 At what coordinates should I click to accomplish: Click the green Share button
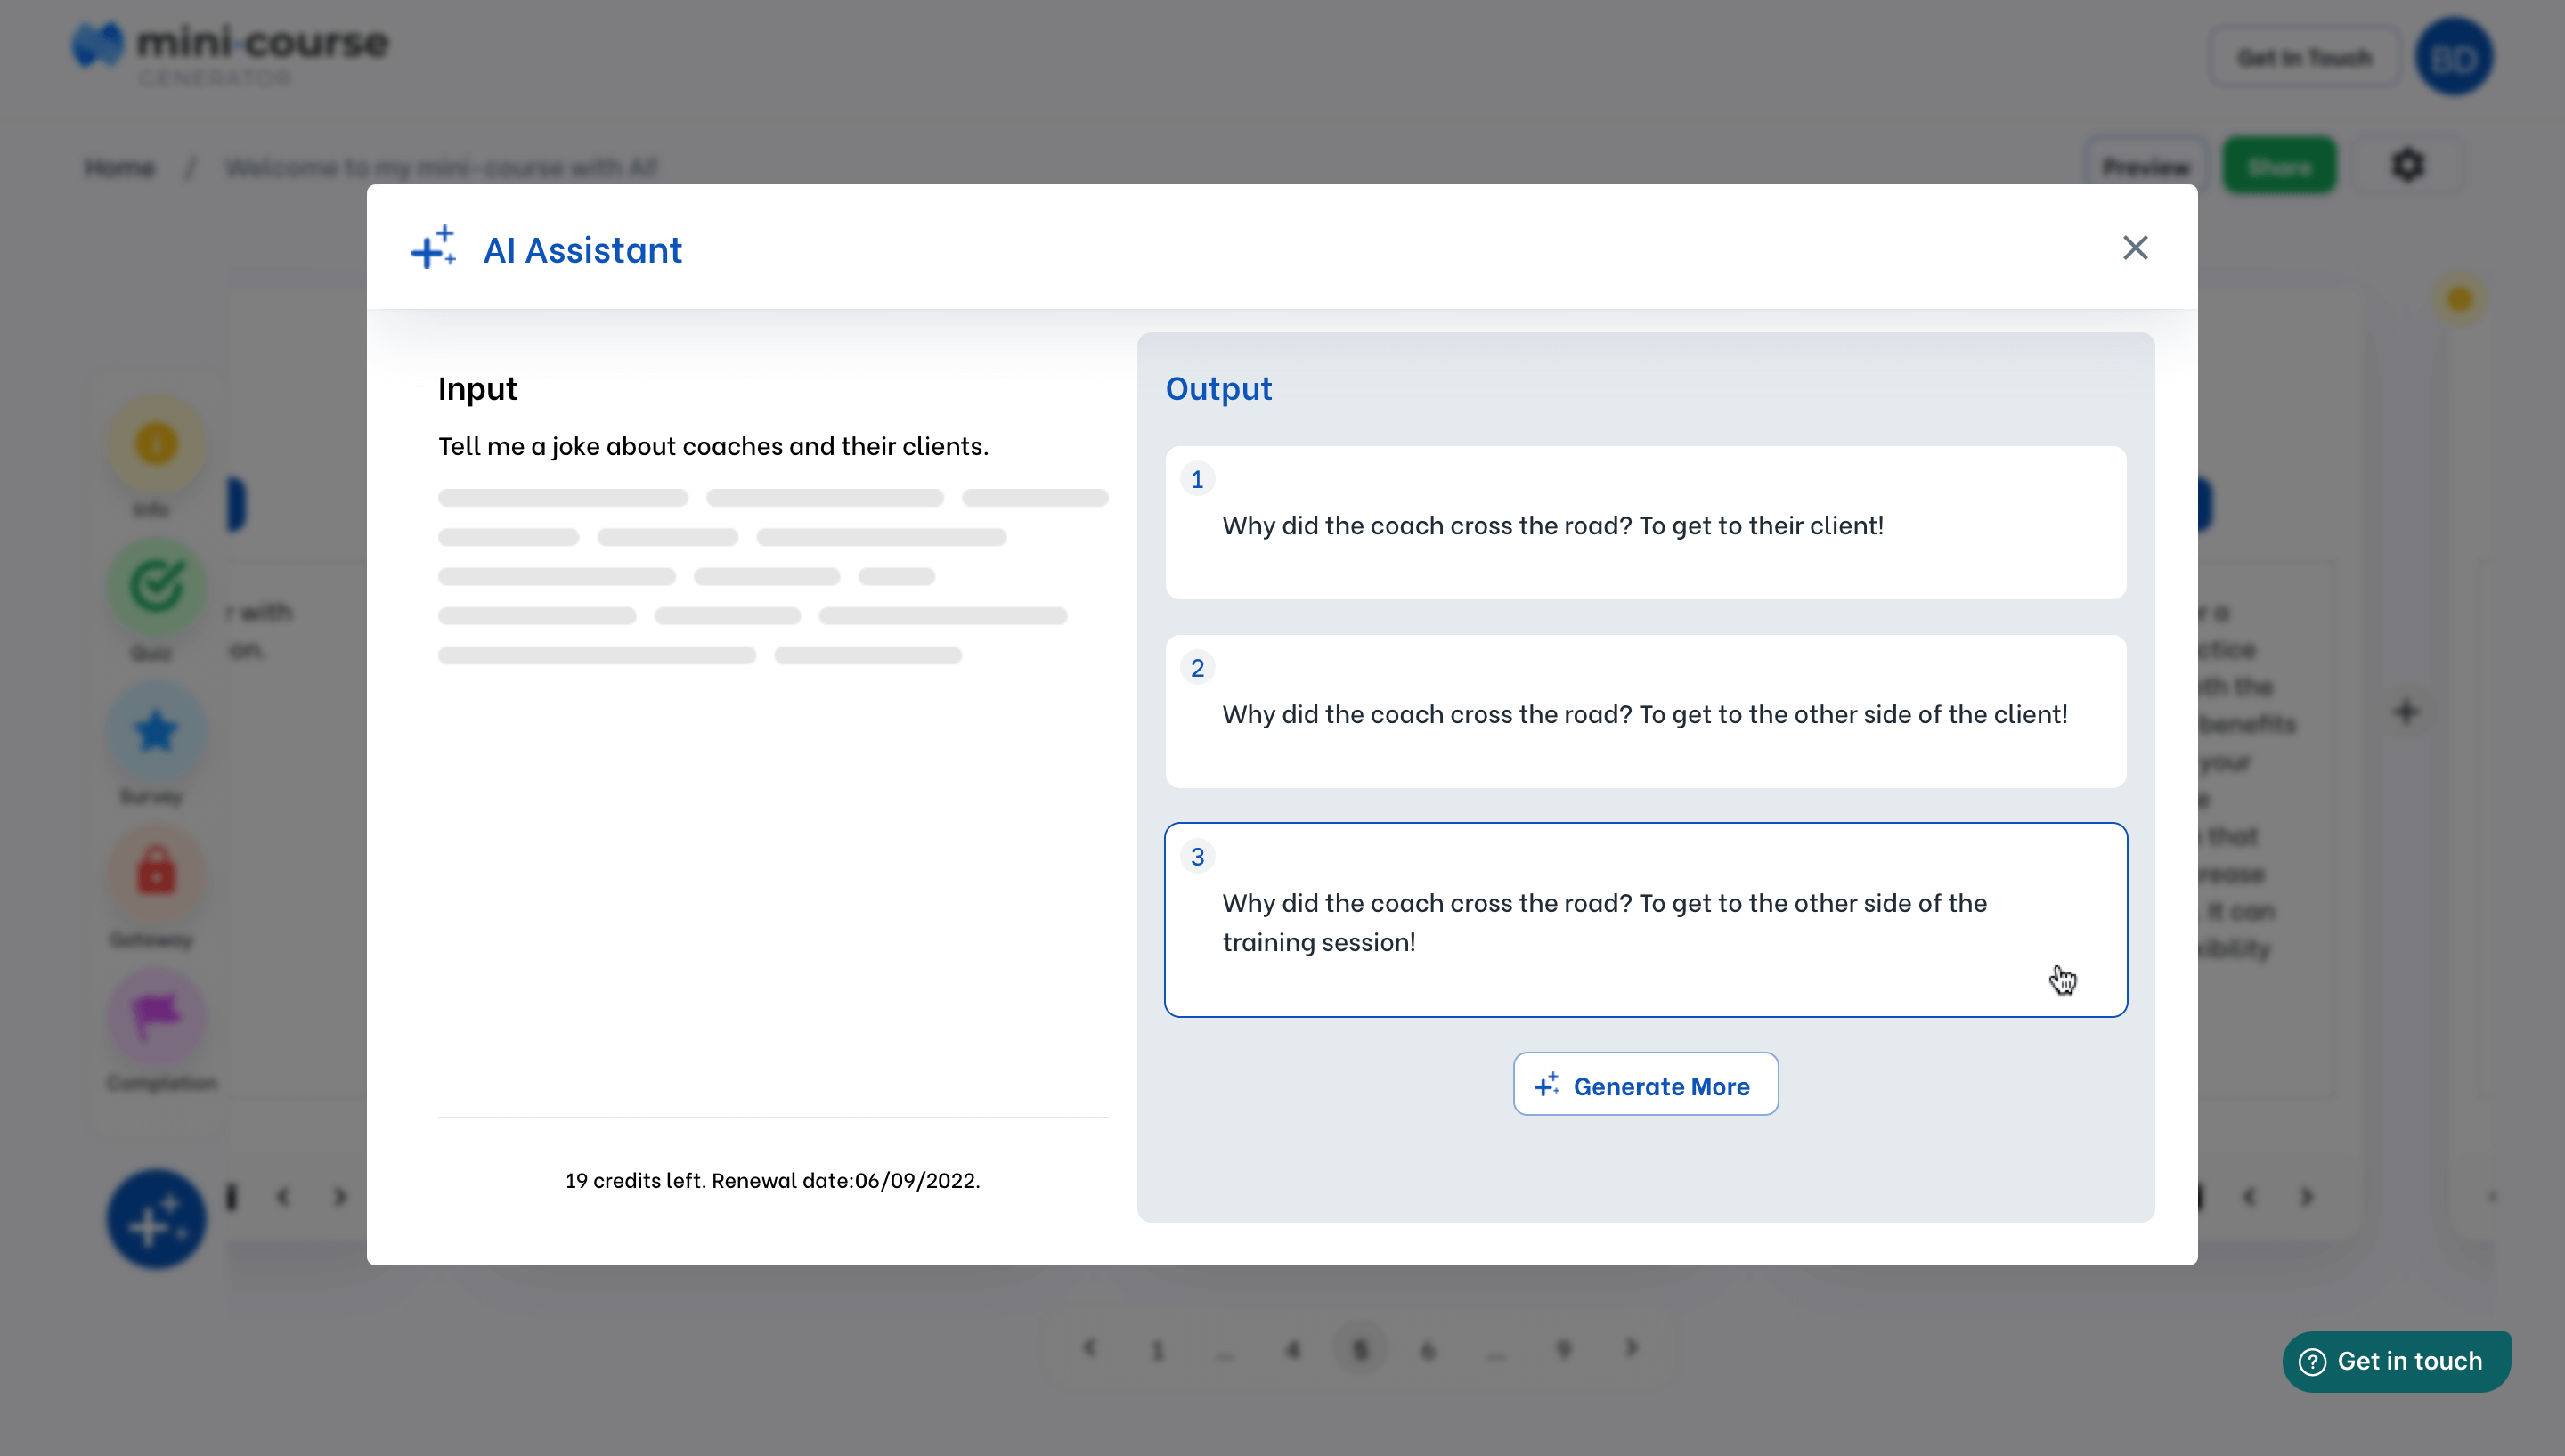click(2279, 166)
